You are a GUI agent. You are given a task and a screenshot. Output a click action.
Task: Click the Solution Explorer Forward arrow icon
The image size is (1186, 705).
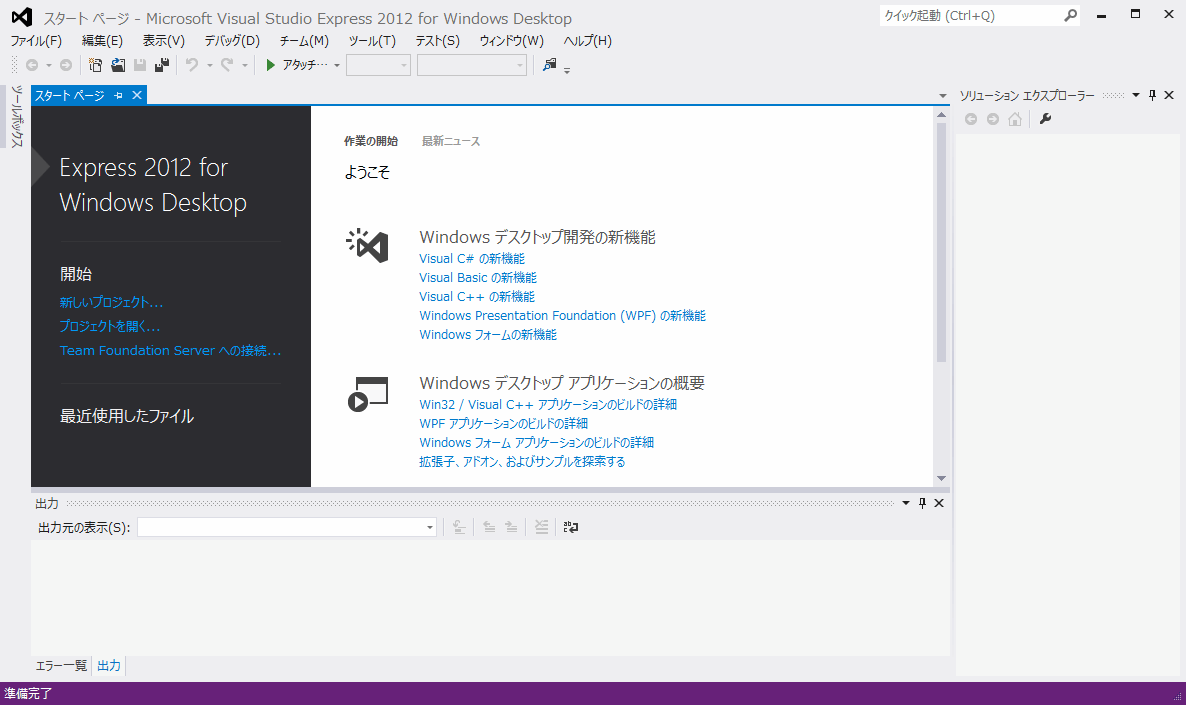(x=993, y=120)
